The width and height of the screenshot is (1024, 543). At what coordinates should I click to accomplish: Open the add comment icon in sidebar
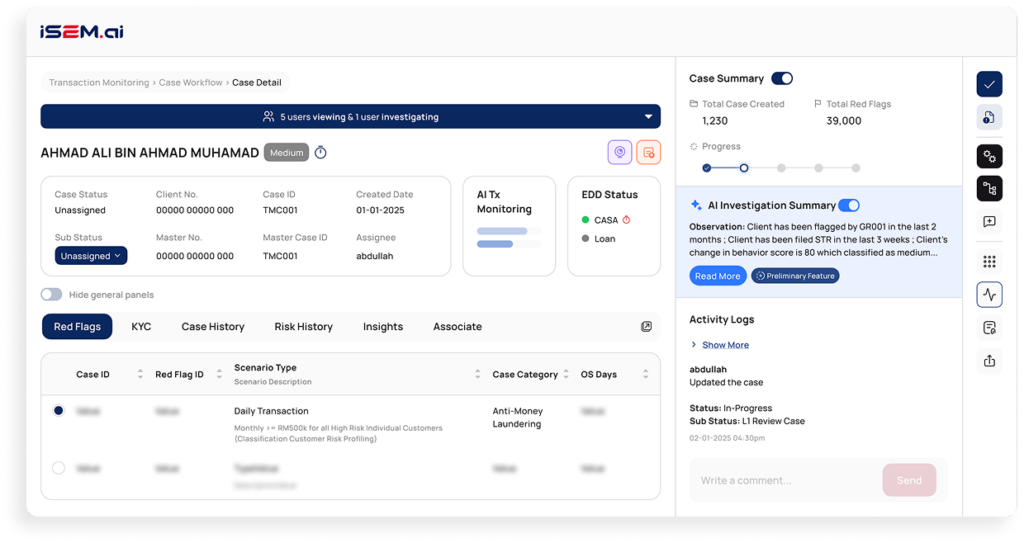tap(988, 222)
